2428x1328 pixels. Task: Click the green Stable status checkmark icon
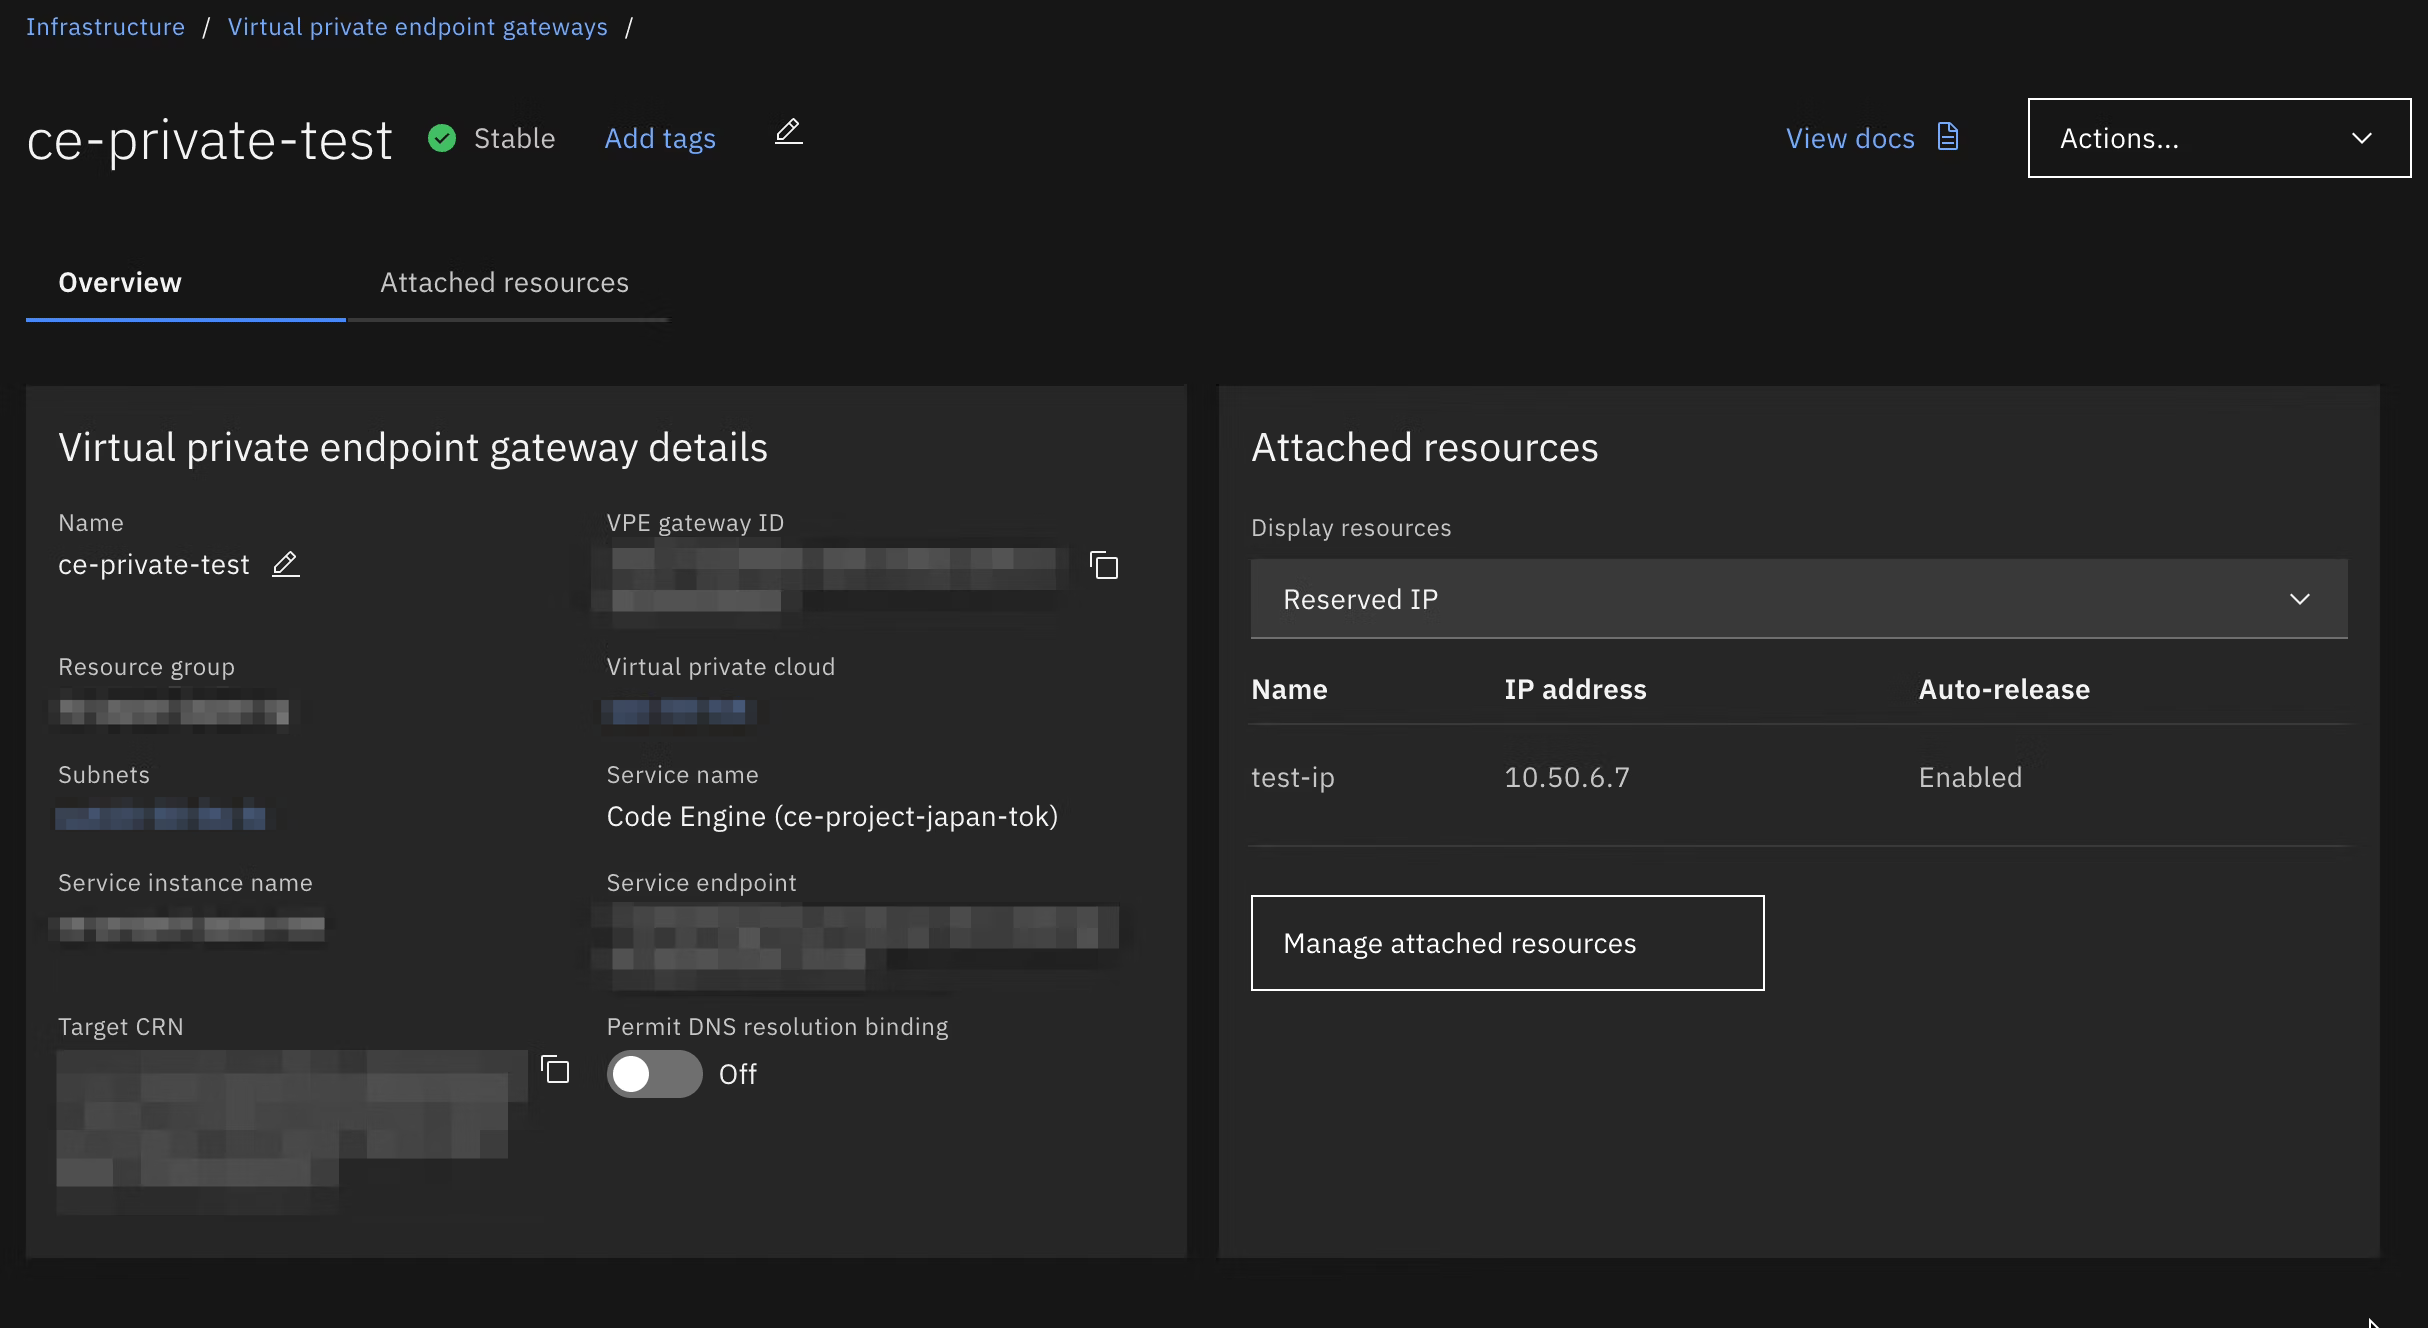pyautogui.click(x=442, y=138)
